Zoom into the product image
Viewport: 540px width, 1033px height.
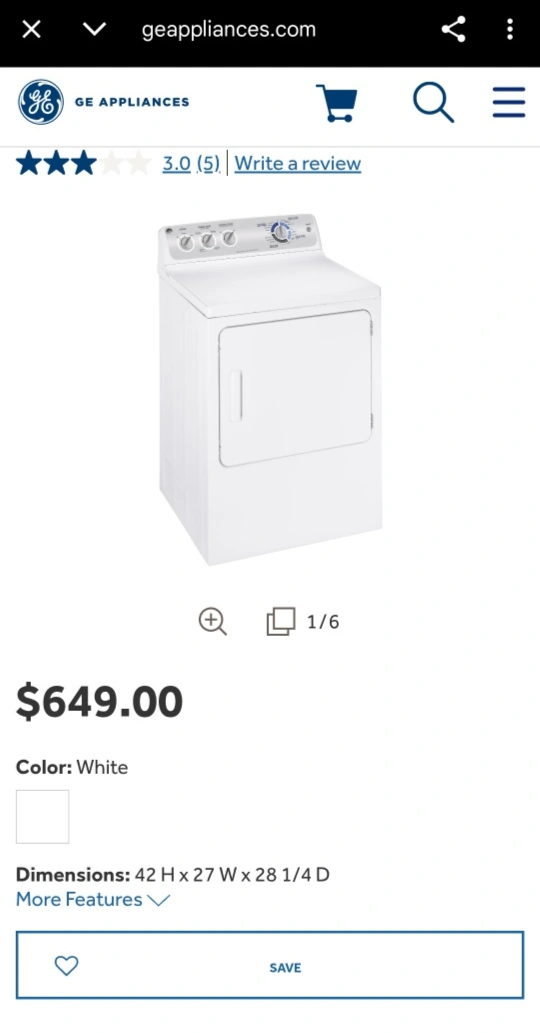click(213, 621)
